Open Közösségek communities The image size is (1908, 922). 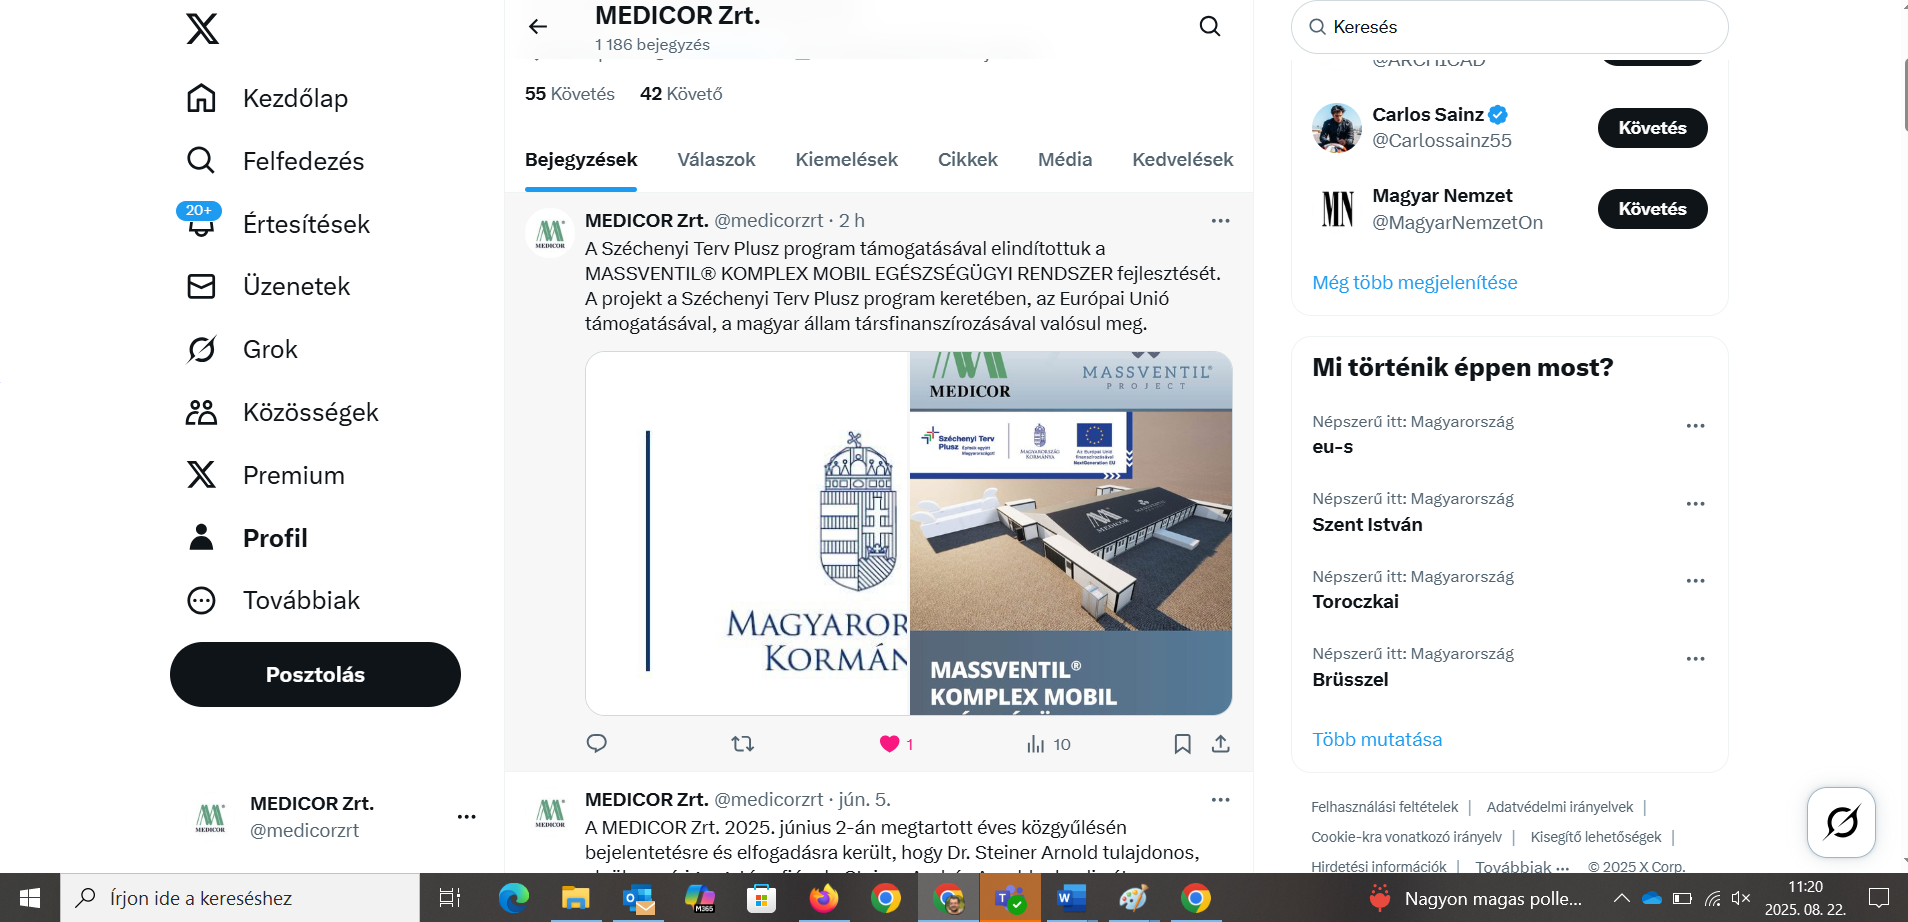coord(282,412)
